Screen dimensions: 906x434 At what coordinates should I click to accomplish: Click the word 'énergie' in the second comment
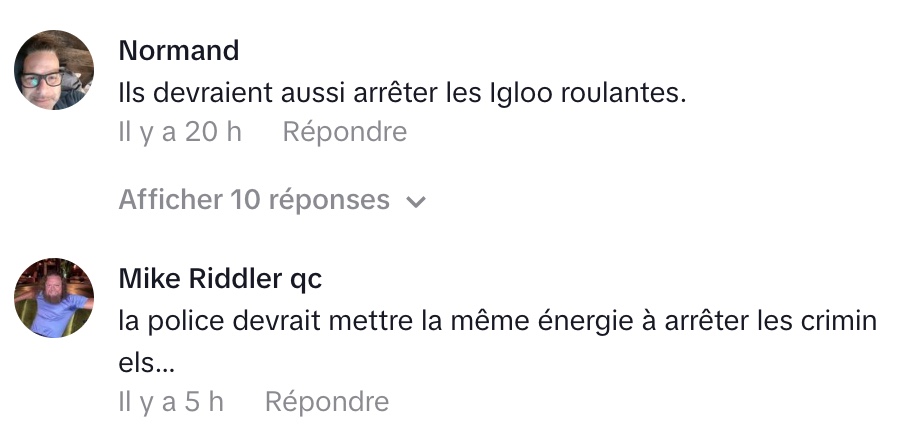pyautogui.click(x=592, y=321)
